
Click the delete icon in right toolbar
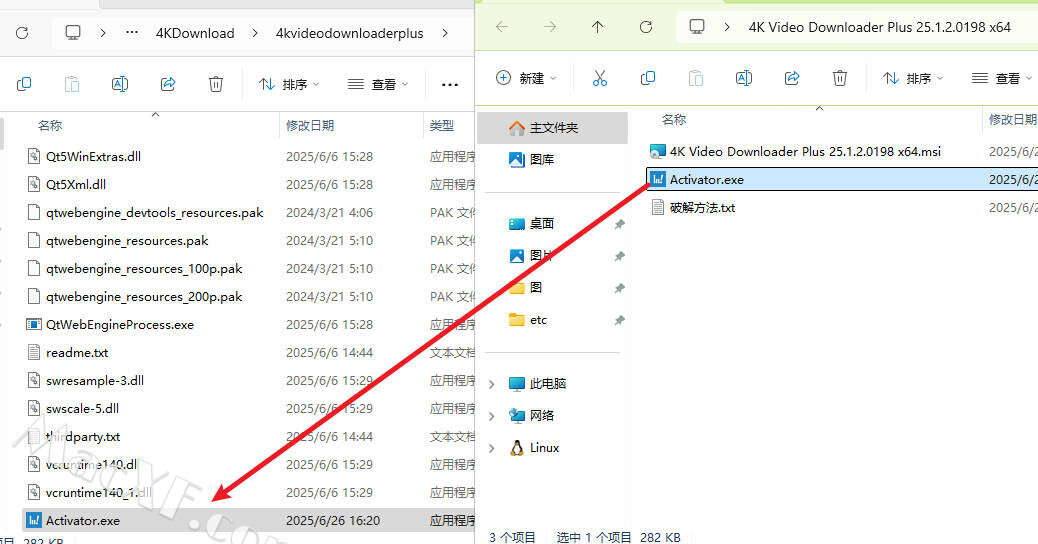[x=839, y=78]
